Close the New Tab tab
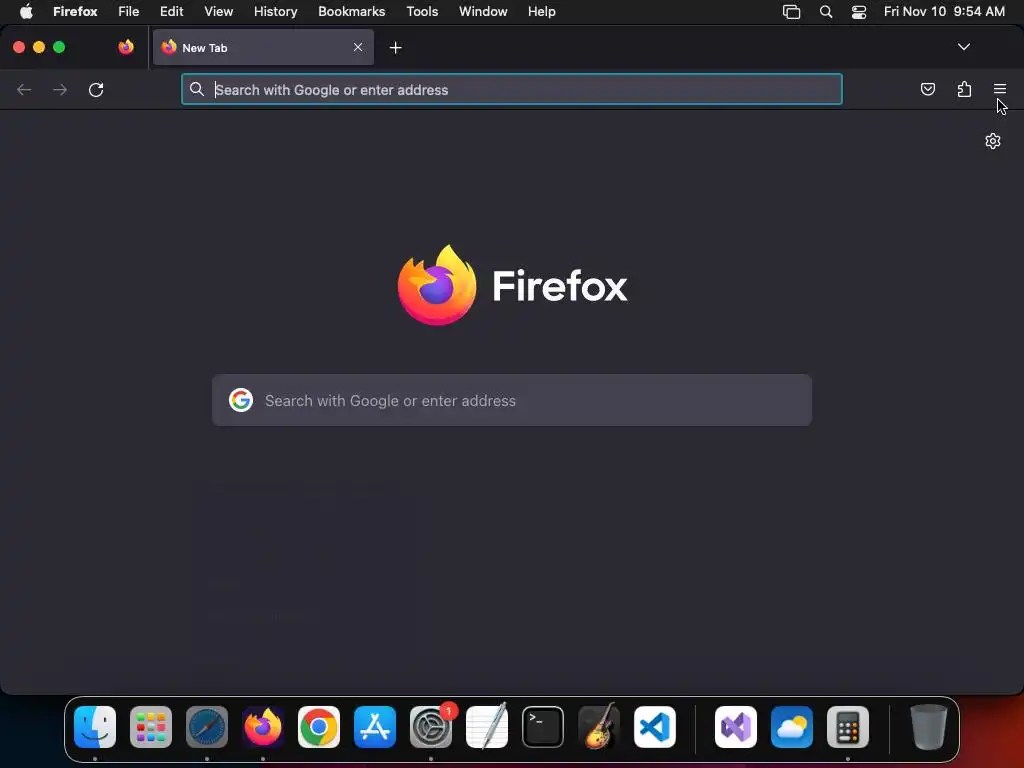 (358, 47)
